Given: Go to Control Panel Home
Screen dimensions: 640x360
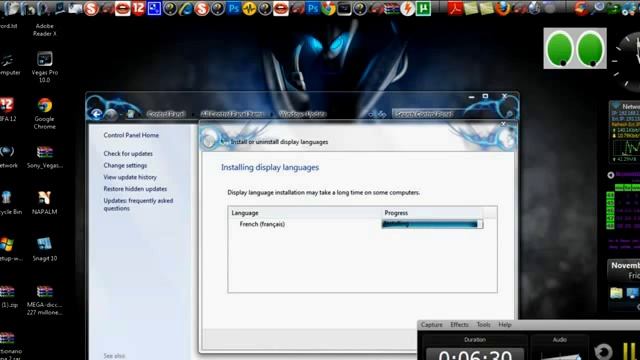Looking at the screenshot, I should tap(131, 135).
